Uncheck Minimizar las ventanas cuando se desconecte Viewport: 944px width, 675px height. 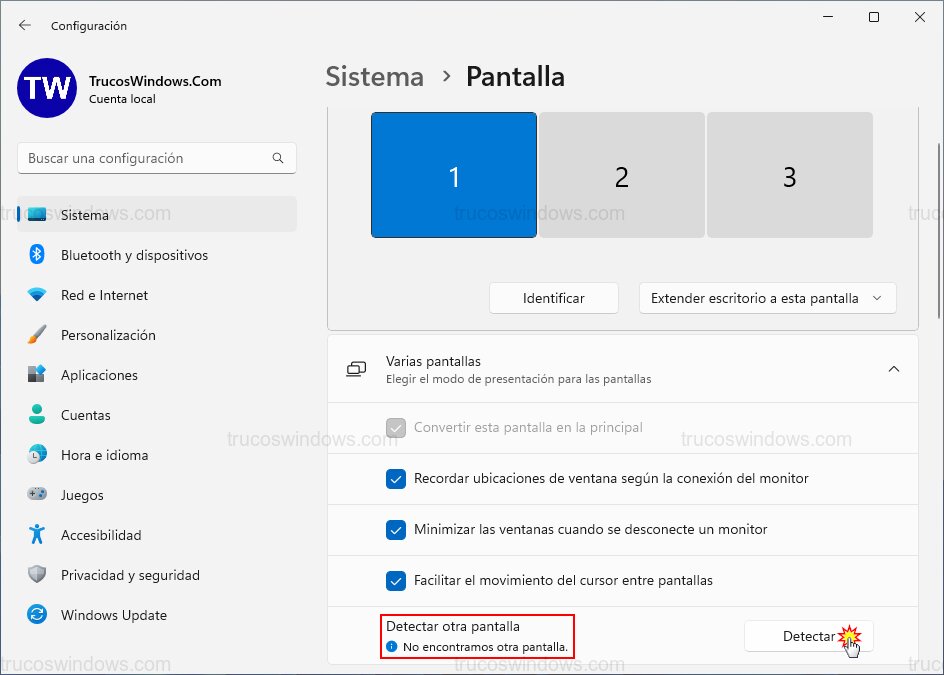pyautogui.click(x=396, y=530)
